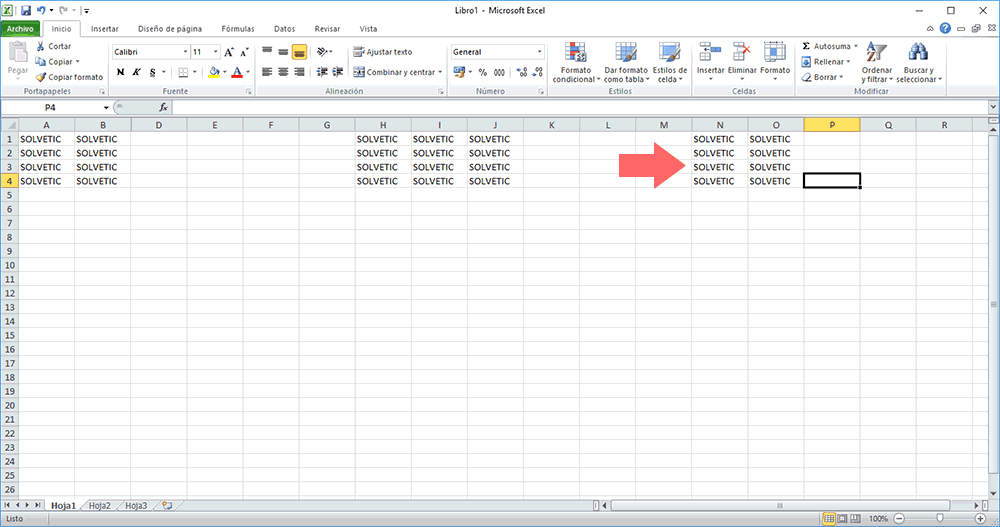Open the Calibri font name dropdown
This screenshot has height=527, width=1000.
[186, 52]
